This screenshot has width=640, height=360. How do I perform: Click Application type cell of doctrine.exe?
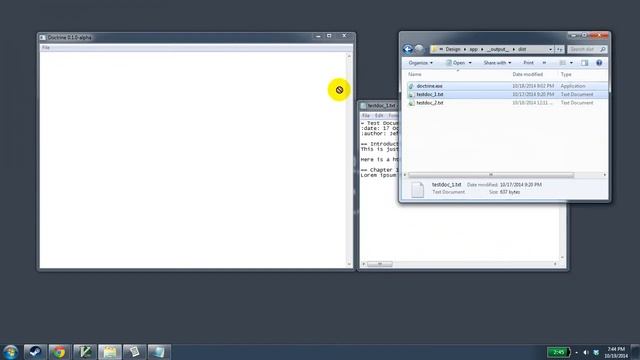[573, 86]
